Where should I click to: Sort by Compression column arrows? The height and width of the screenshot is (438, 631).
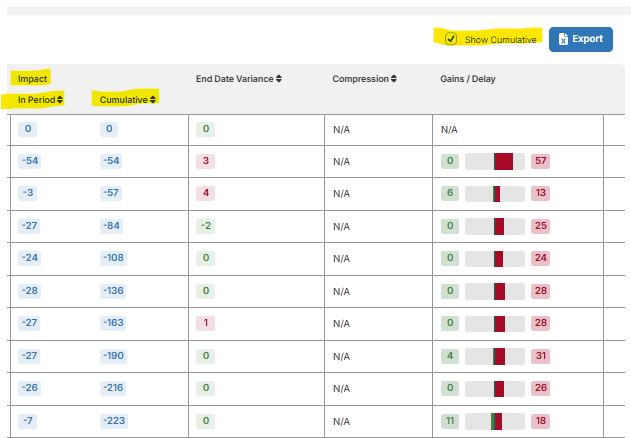[394, 79]
